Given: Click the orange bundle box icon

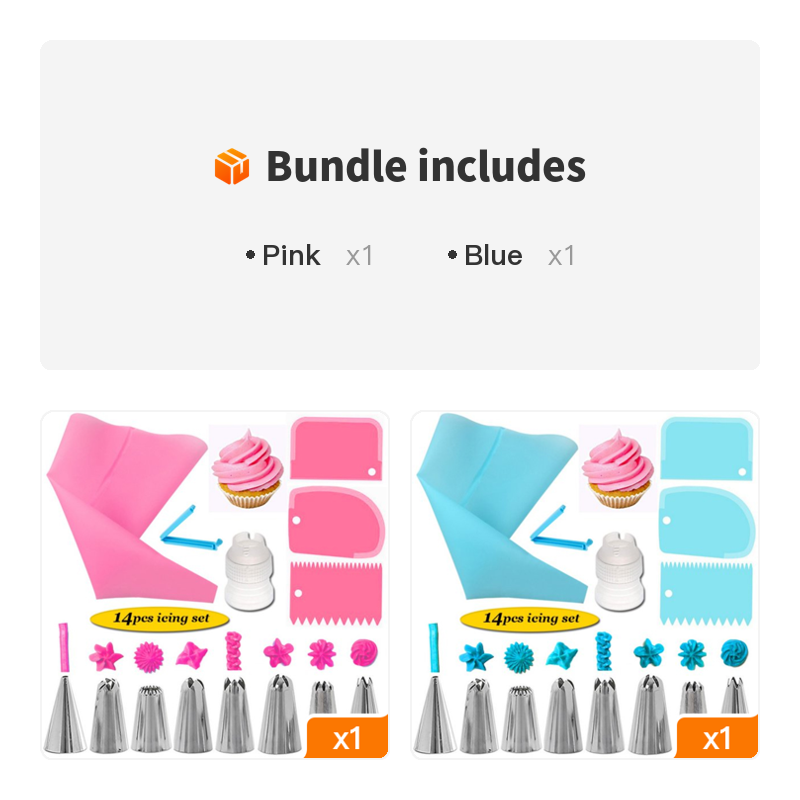Looking at the screenshot, I should pos(232,166).
